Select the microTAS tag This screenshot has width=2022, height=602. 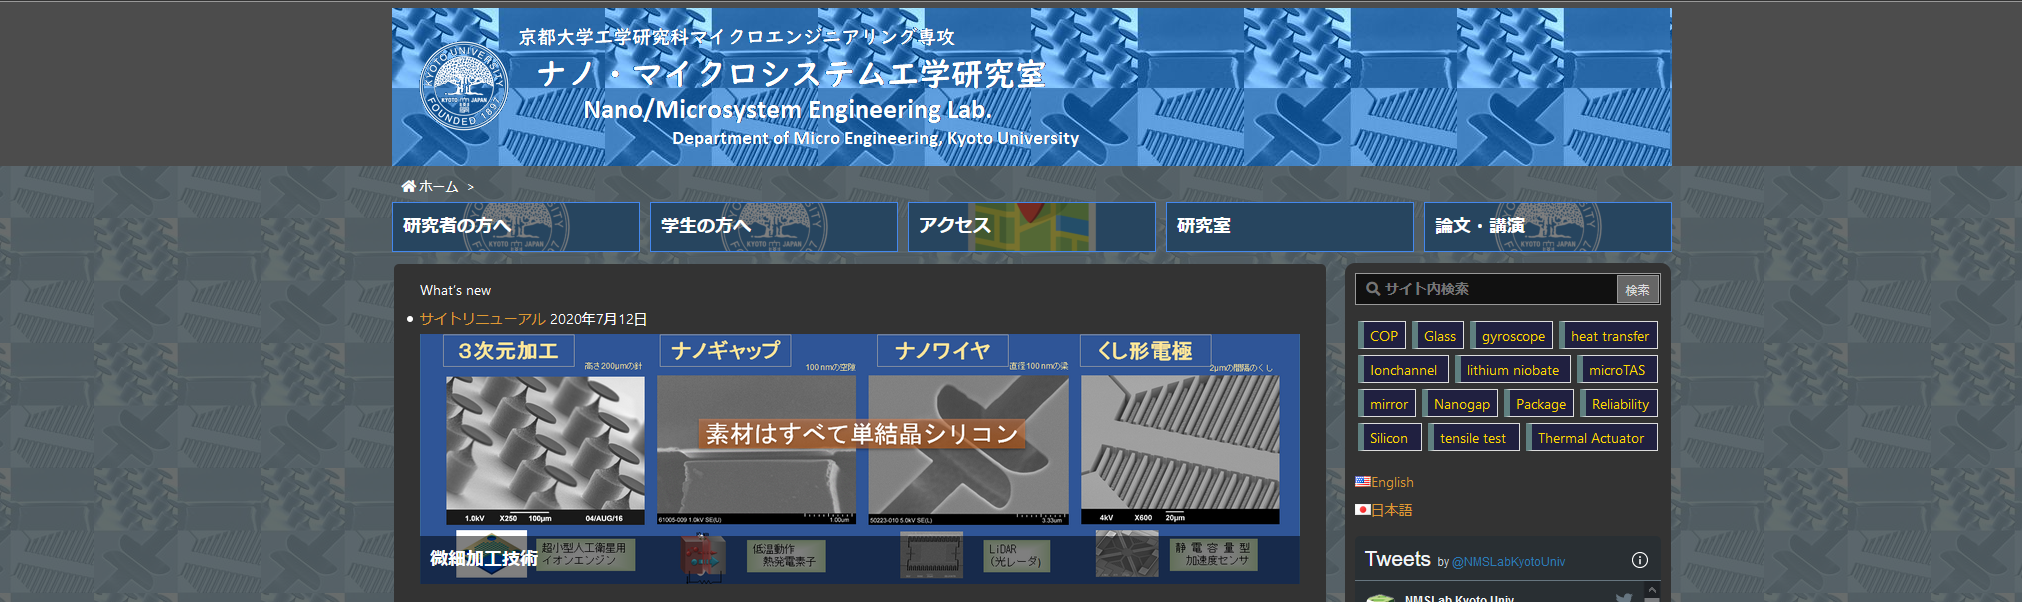pyautogui.click(x=1617, y=370)
